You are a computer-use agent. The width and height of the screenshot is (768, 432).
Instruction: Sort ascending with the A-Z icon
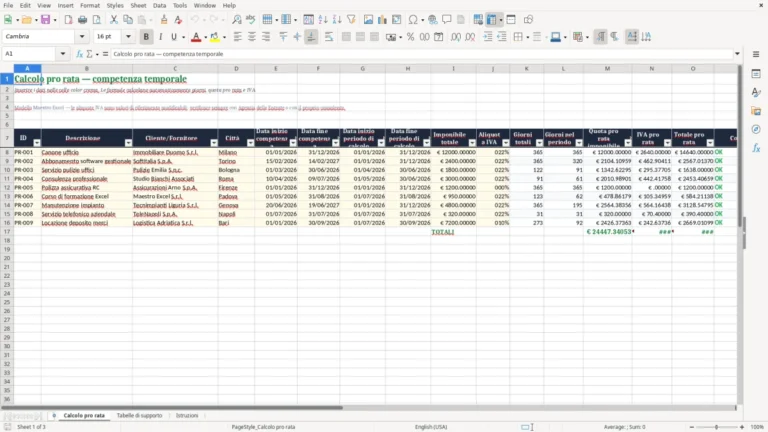[x=323, y=20]
